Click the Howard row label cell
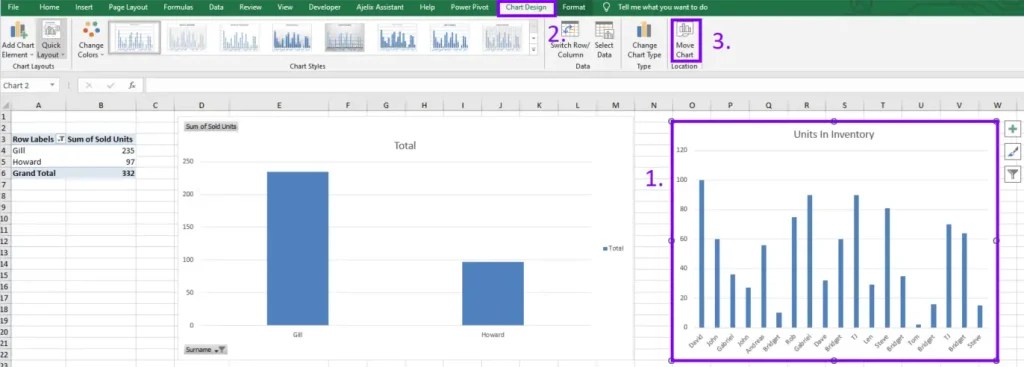The width and height of the screenshot is (1024, 367). [x=39, y=162]
